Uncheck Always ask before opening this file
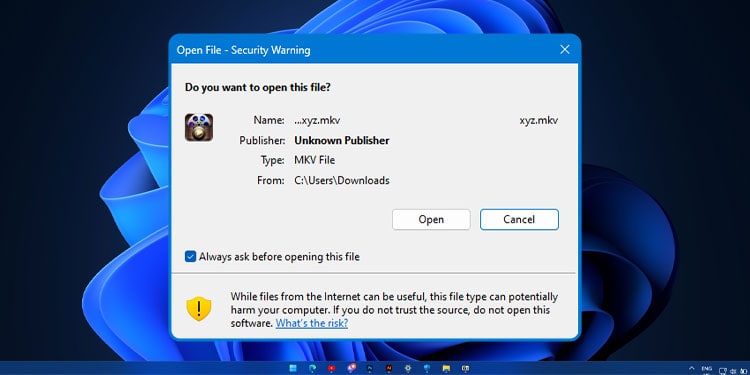The width and height of the screenshot is (750, 375). tap(190, 257)
